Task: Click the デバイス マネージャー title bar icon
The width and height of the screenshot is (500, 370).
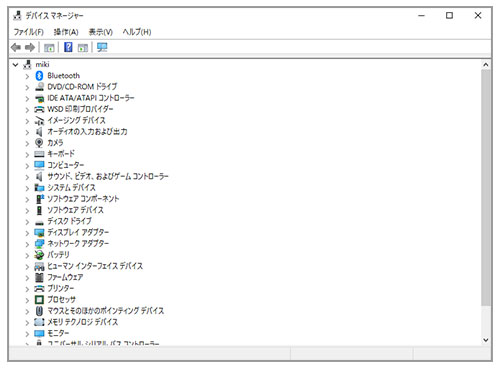Action: tap(17, 15)
